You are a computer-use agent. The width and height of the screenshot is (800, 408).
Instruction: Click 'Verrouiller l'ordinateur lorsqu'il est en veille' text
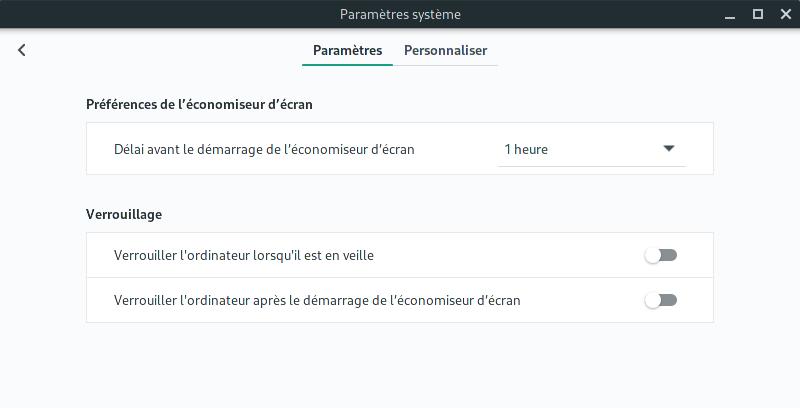coord(244,255)
